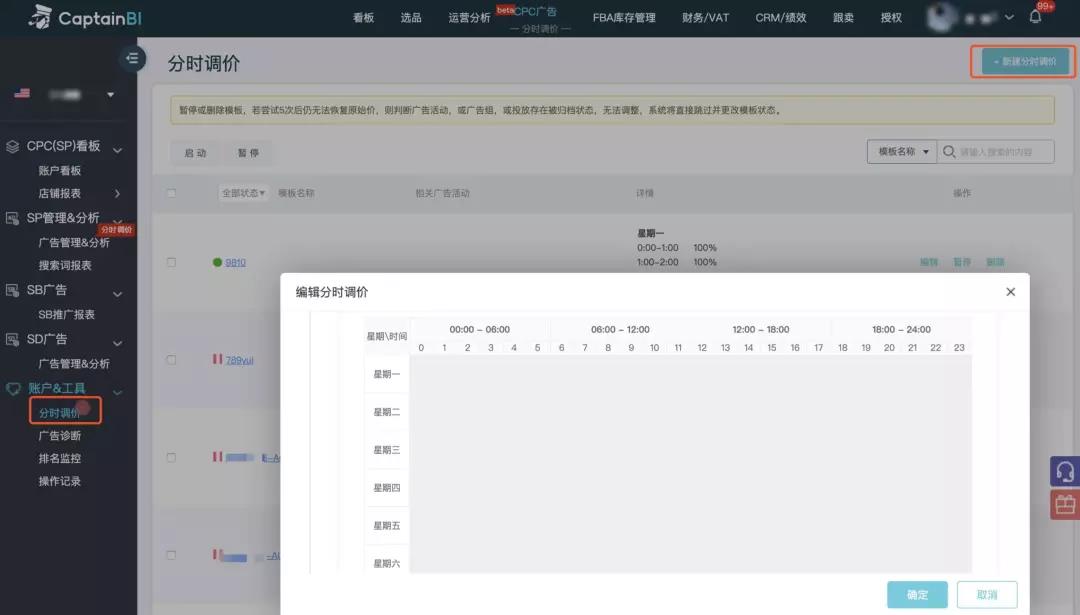Tick the checkbox for row 789yui

172,359
